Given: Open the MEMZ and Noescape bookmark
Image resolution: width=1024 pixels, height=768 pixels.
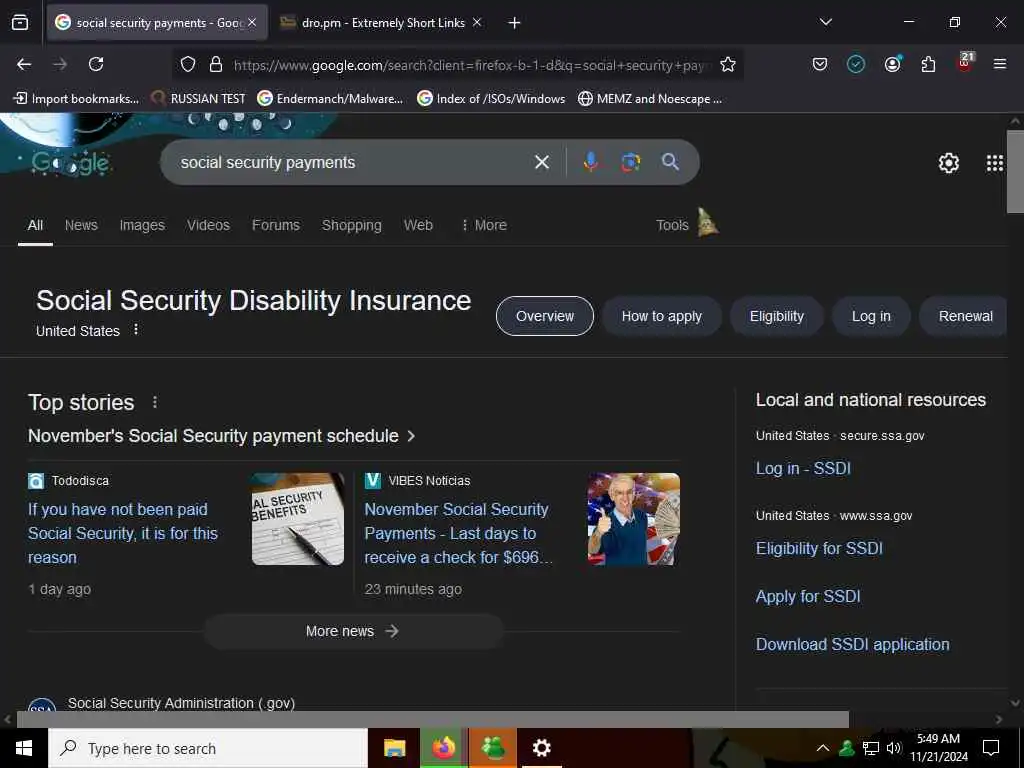Looking at the screenshot, I should (650, 99).
